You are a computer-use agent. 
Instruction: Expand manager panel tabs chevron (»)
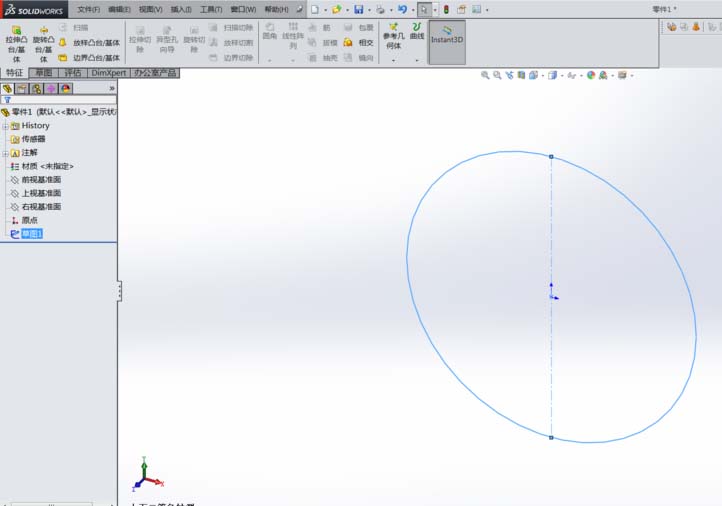pyautogui.click(x=112, y=88)
